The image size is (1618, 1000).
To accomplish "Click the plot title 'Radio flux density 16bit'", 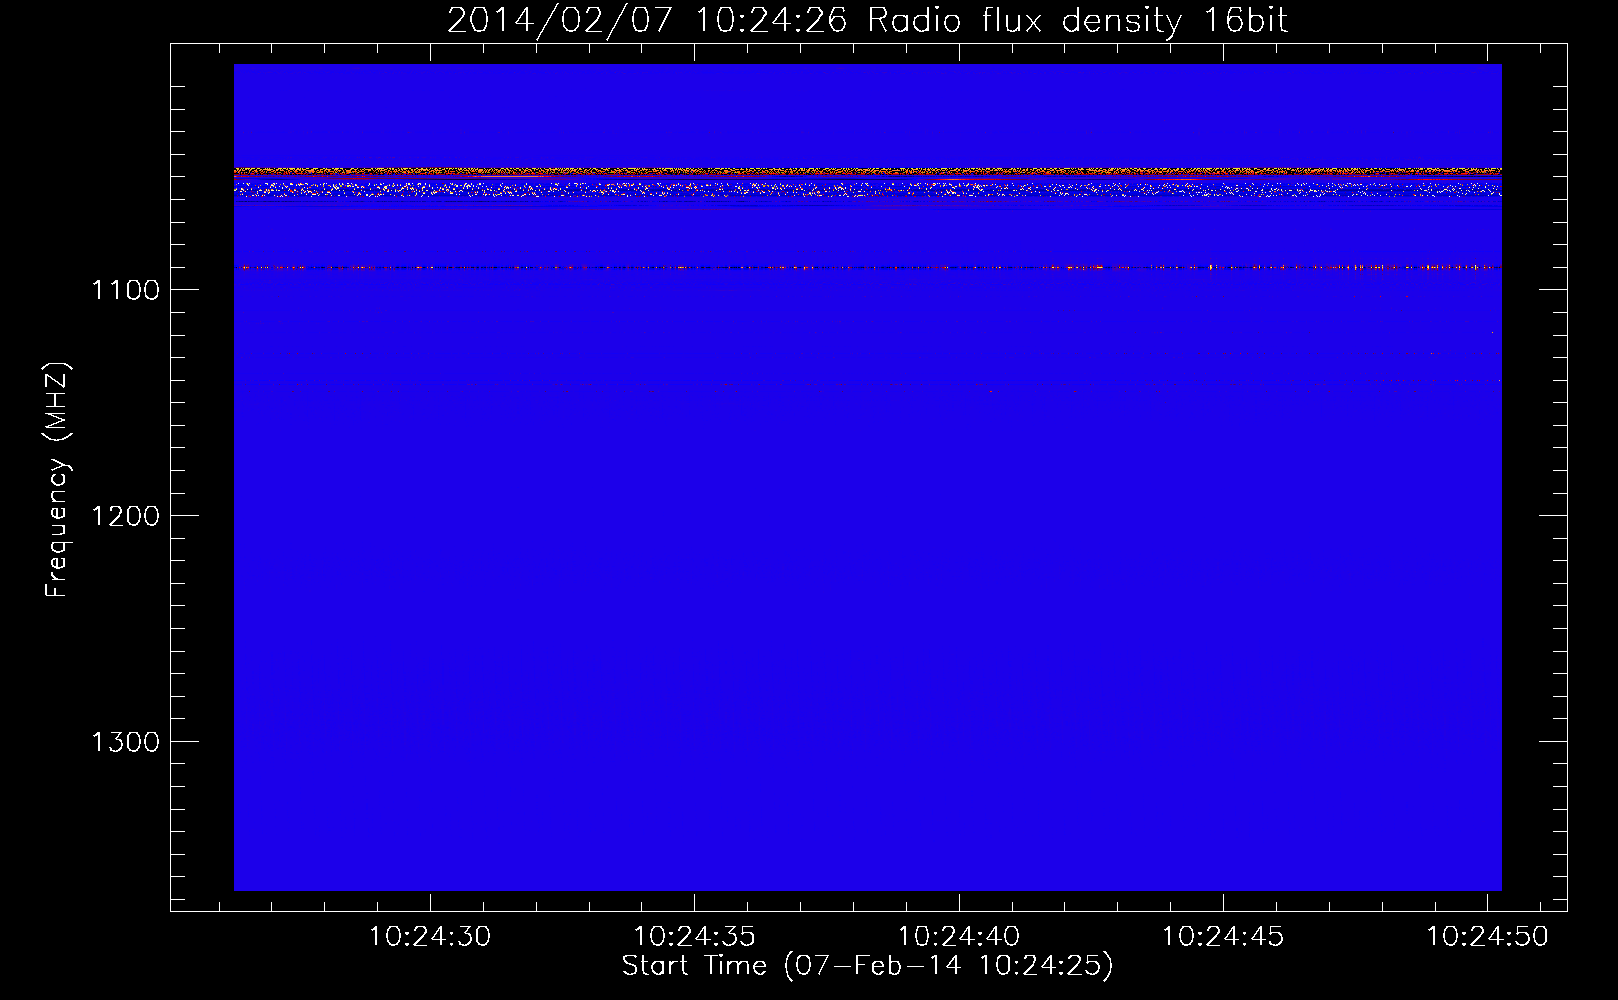I will pyautogui.click(x=1077, y=21).
